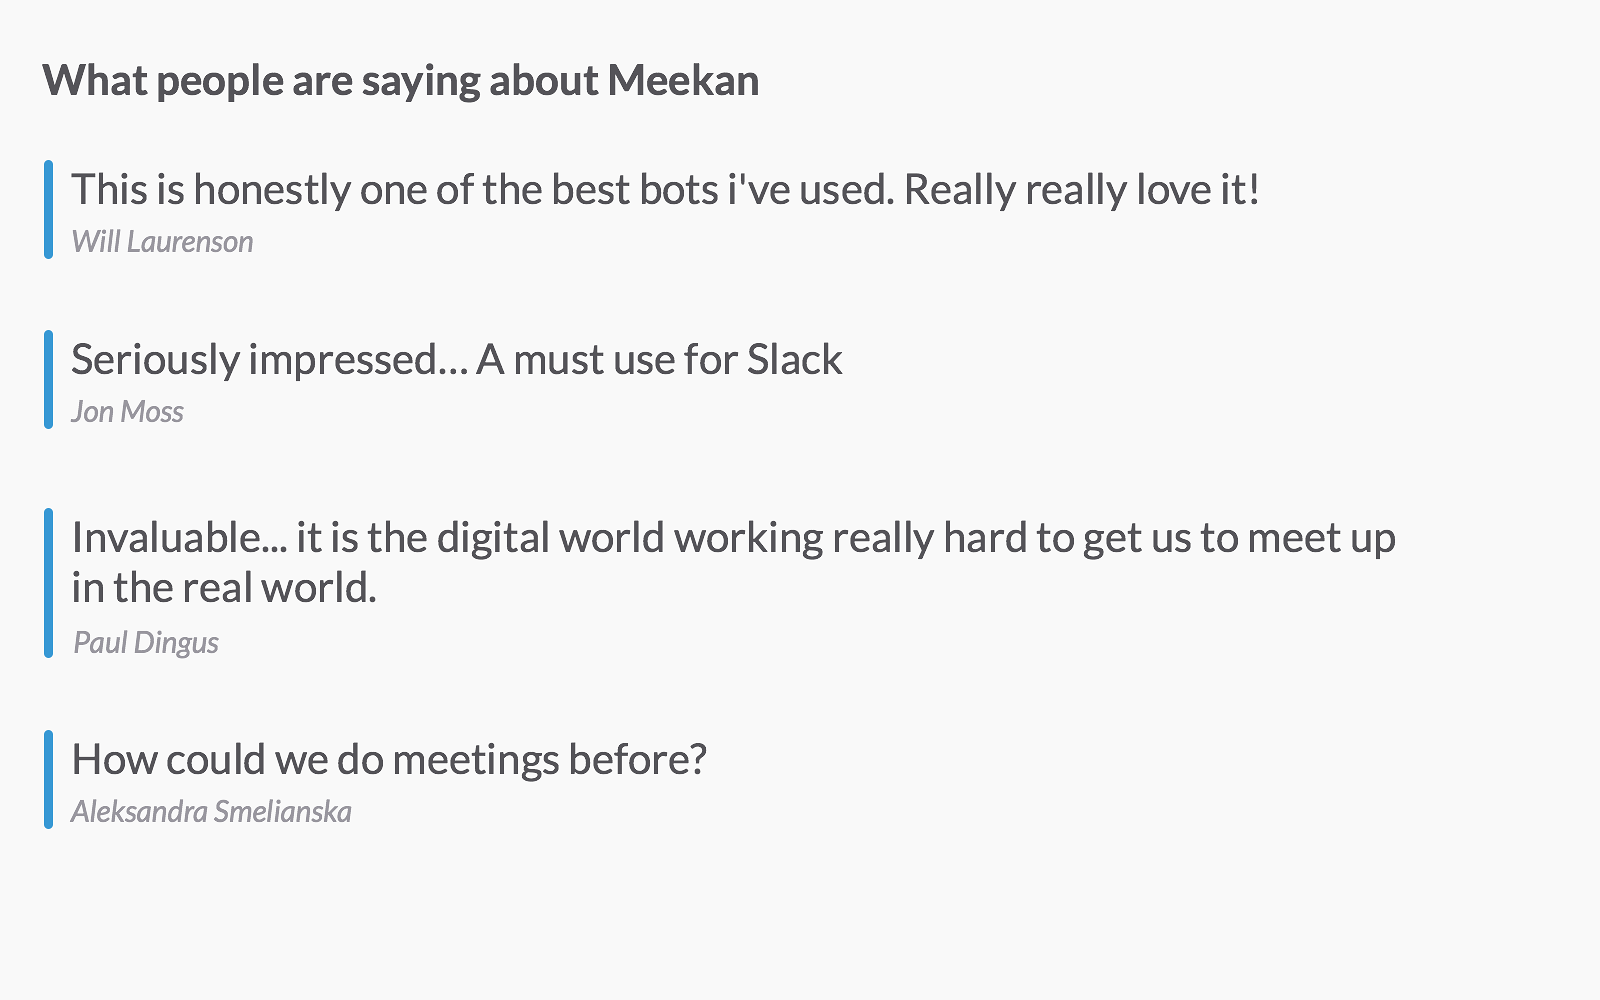Click the word "Slack" in Jon Moss's quote

pyautogui.click(x=795, y=360)
